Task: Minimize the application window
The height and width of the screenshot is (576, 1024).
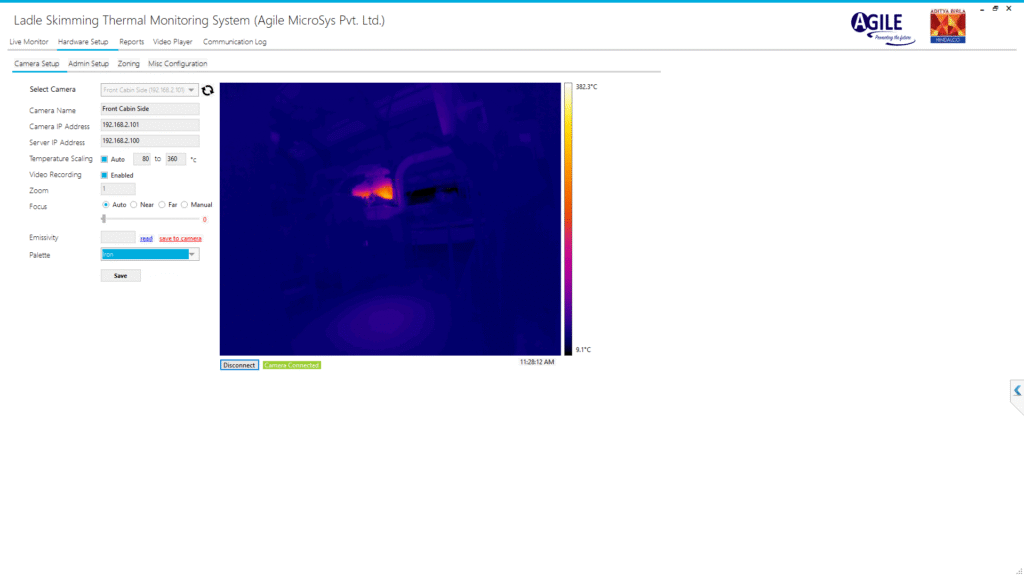Action: (982, 9)
